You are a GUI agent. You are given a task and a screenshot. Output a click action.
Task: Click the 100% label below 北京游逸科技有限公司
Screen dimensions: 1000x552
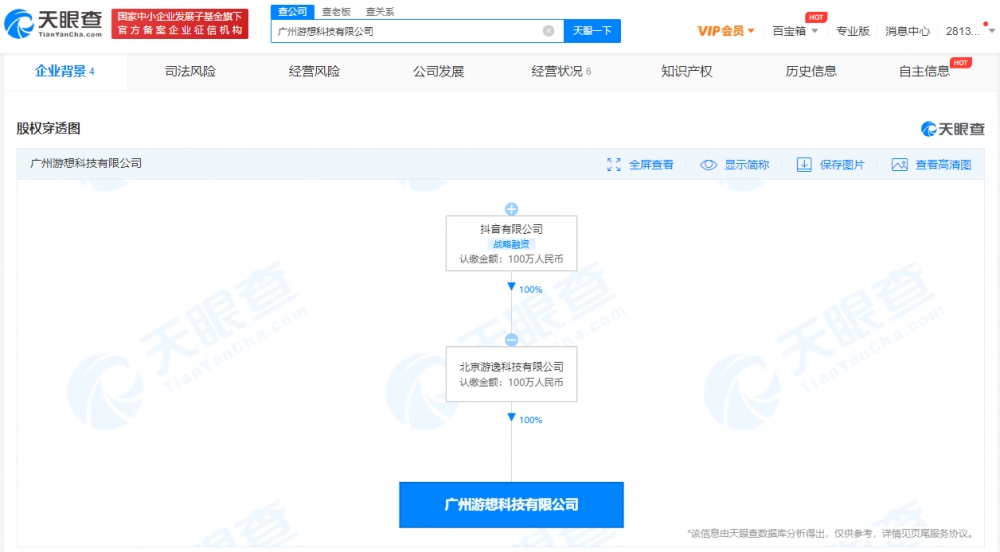pyautogui.click(x=531, y=420)
